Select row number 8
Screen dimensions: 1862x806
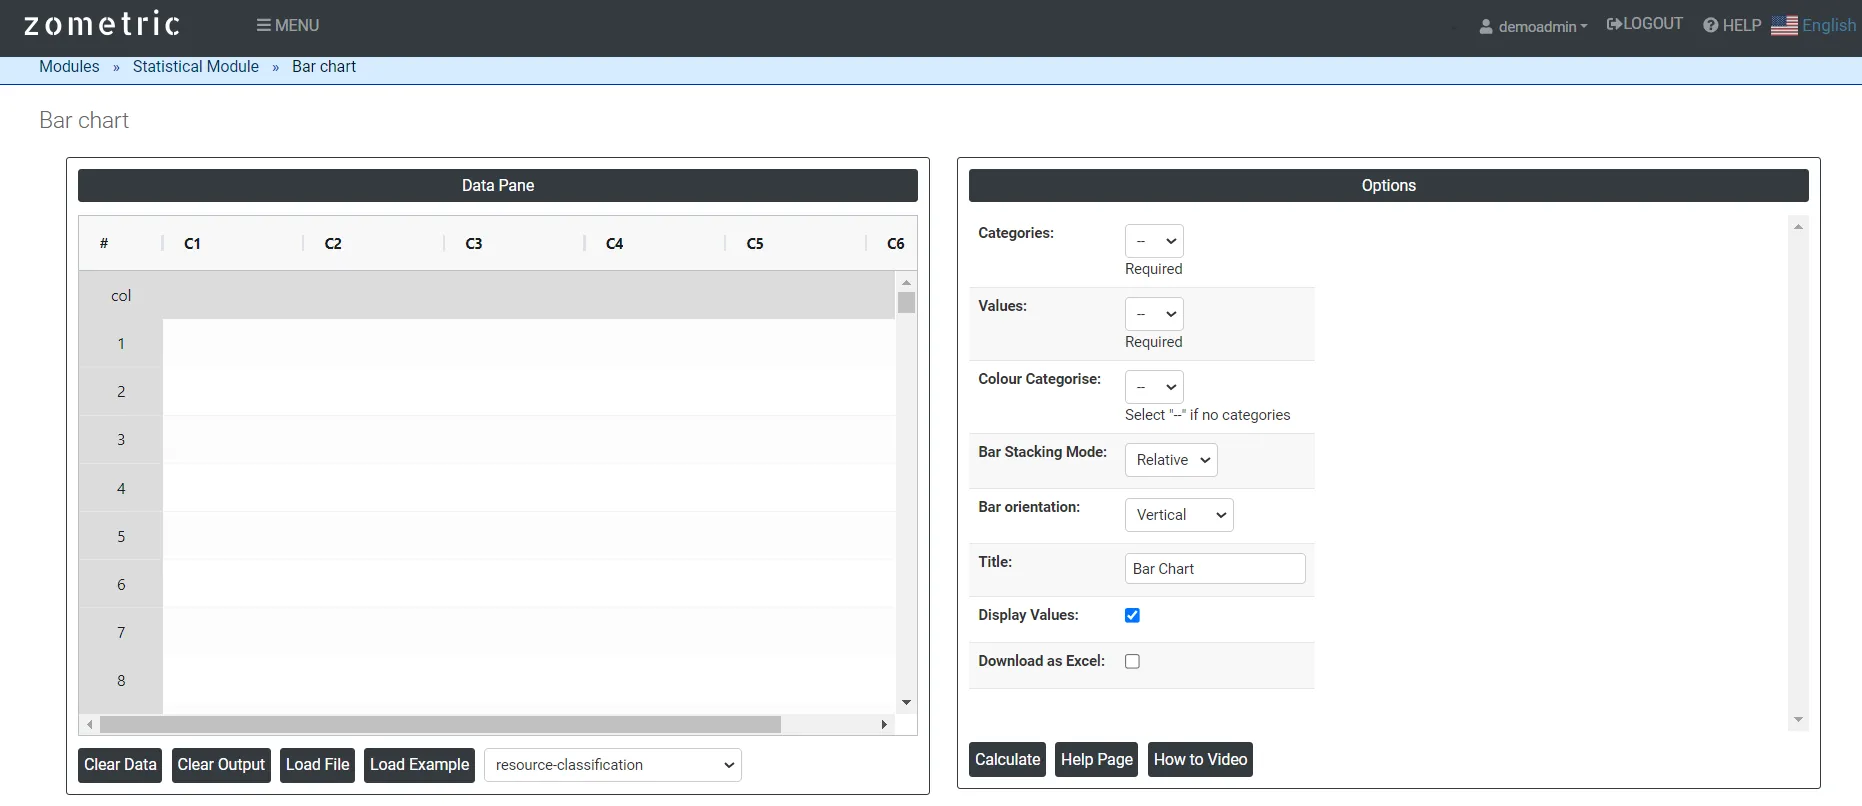pyautogui.click(x=121, y=680)
